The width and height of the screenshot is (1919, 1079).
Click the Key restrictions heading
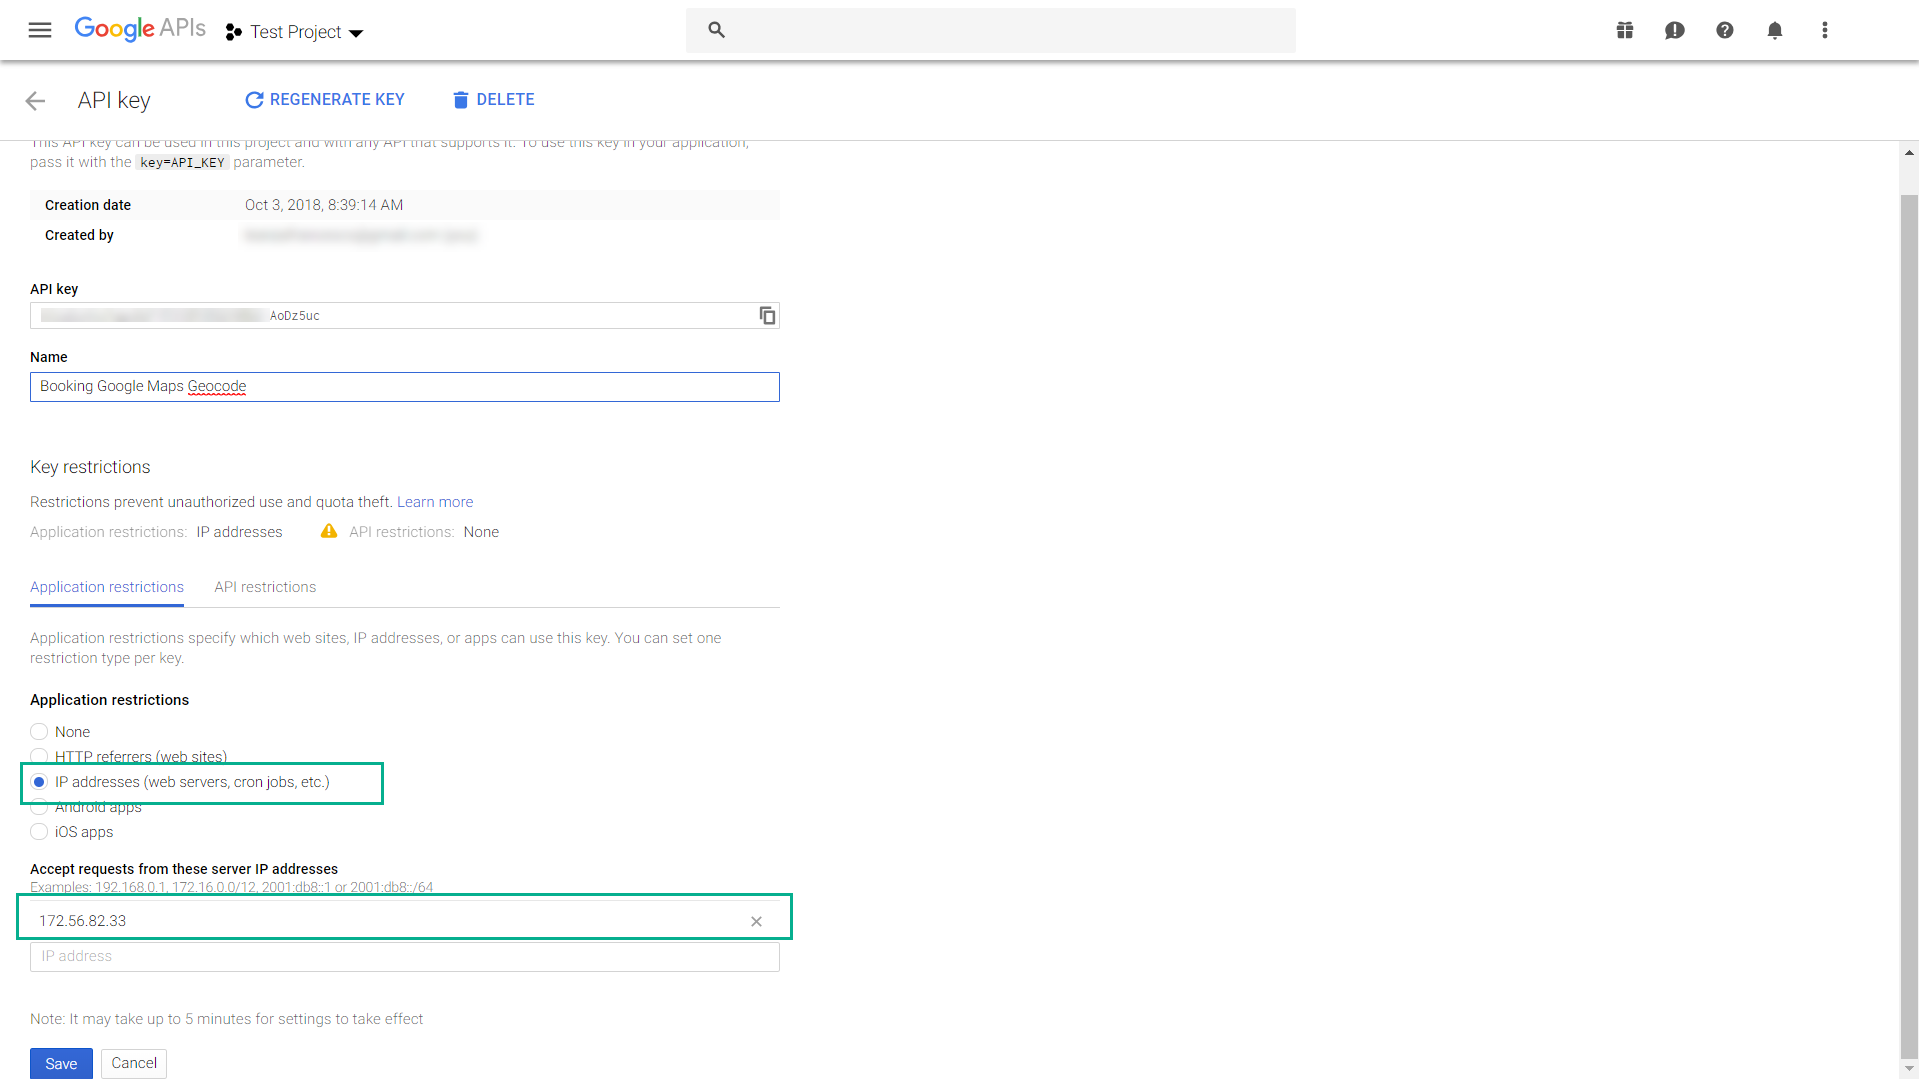click(x=90, y=467)
